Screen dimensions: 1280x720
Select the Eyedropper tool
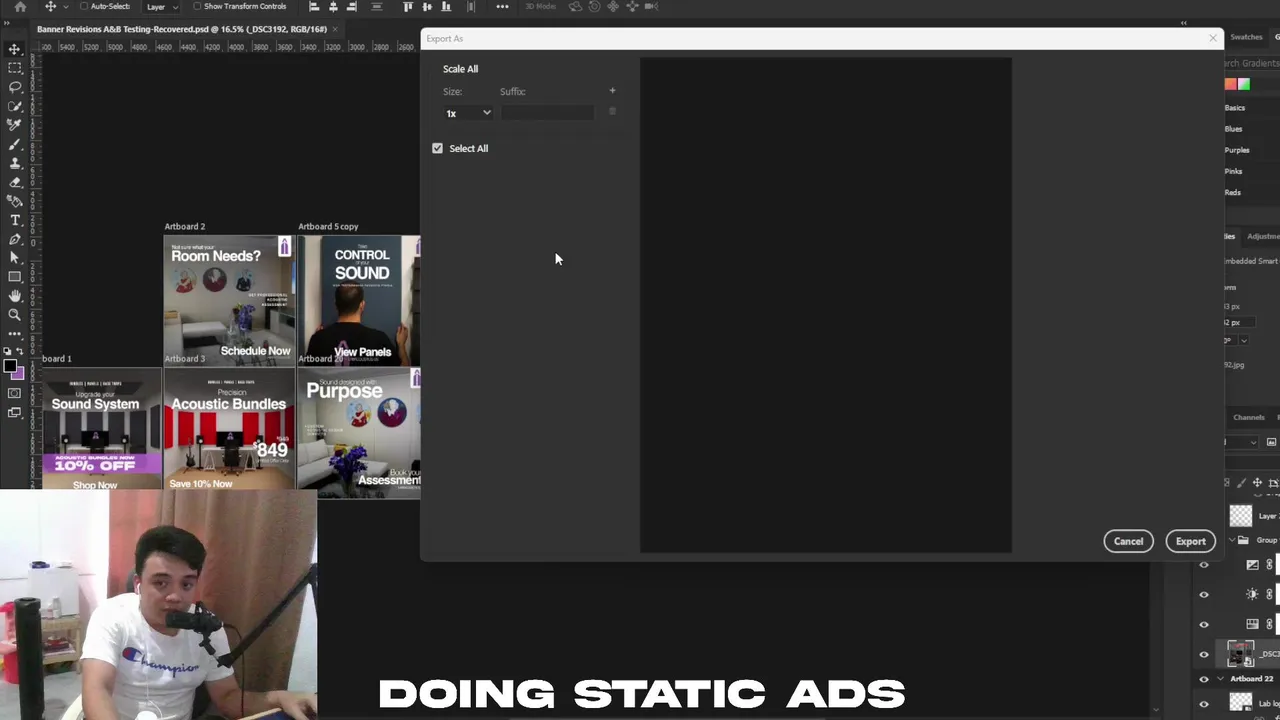coord(14,125)
